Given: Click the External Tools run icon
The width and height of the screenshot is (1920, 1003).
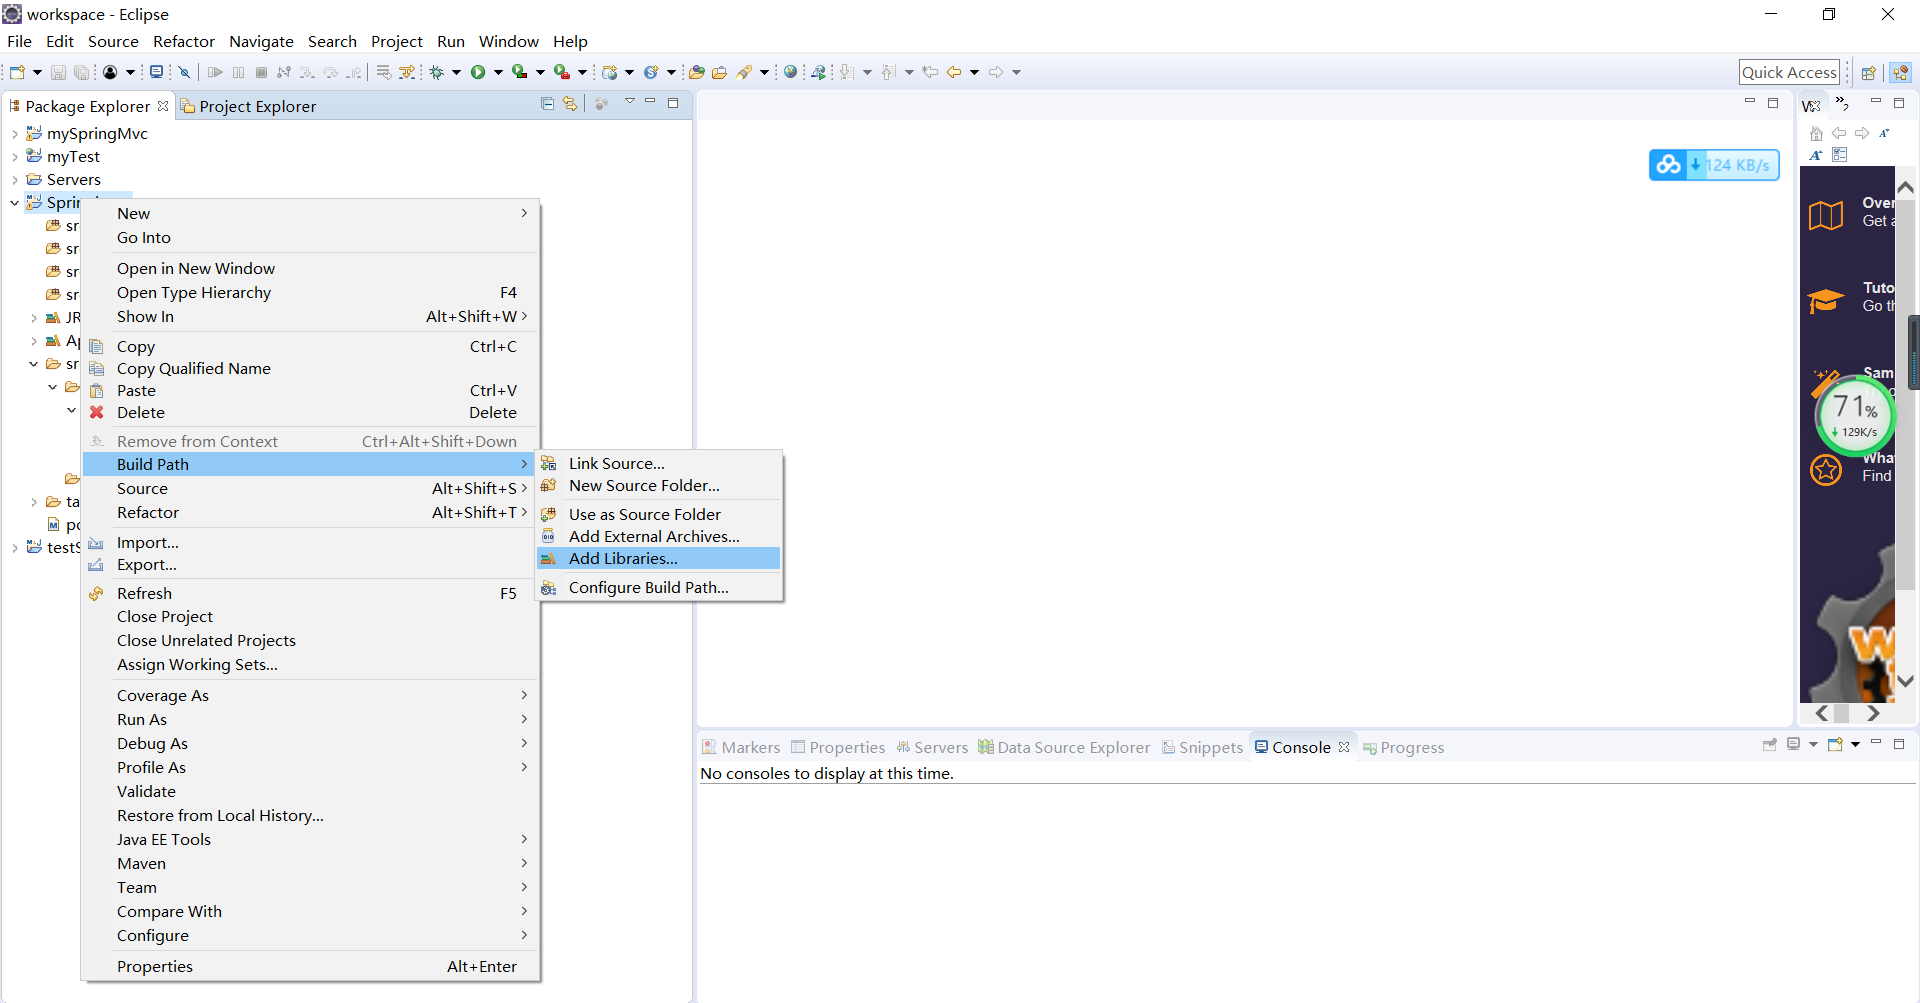Looking at the screenshot, I should pos(562,72).
